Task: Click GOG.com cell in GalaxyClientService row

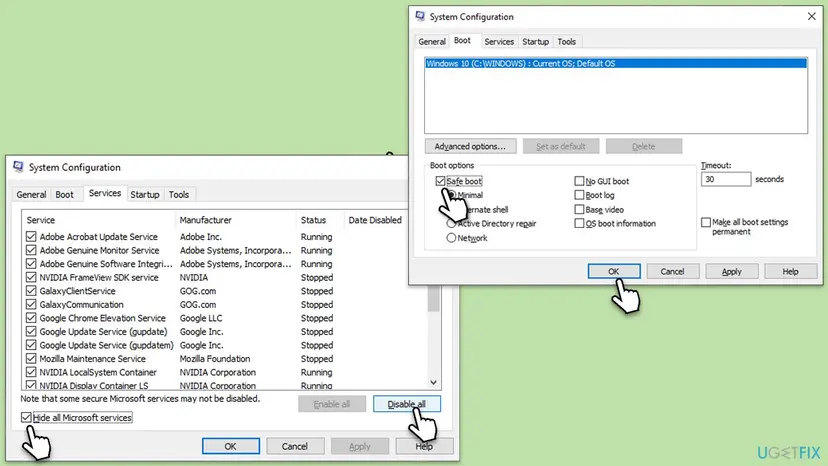Action: click(197, 291)
